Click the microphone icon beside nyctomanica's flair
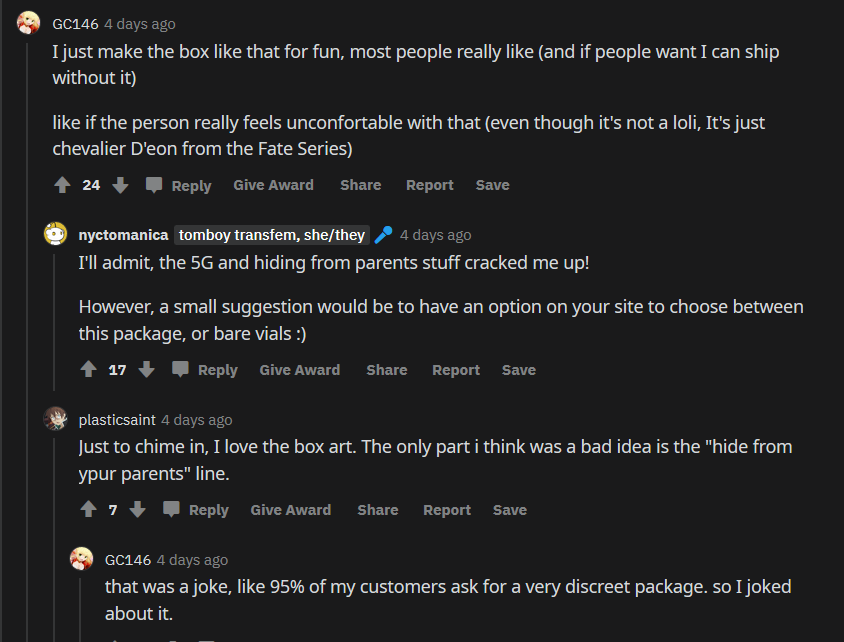Viewport: 844px width, 642px height. point(383,235)
